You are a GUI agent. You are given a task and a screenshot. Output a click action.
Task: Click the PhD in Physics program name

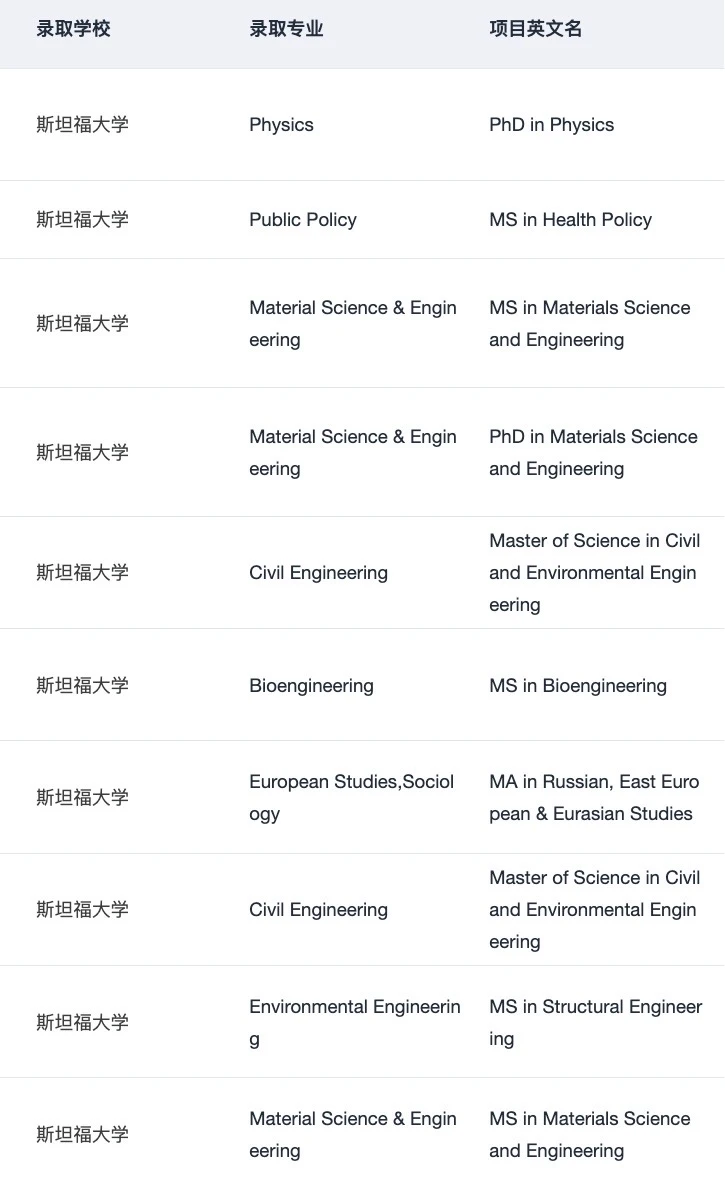(x=551, y=125)
